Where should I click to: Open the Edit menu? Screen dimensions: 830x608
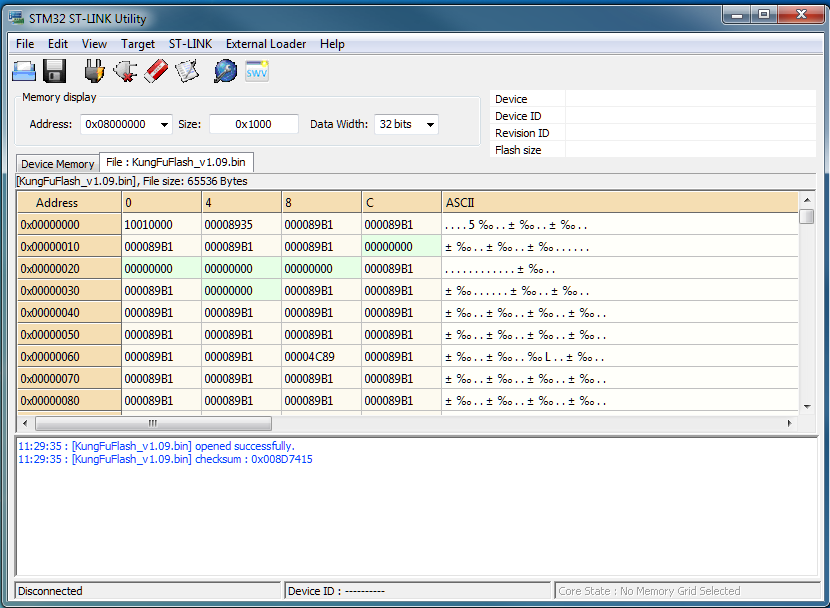[58, 44]
